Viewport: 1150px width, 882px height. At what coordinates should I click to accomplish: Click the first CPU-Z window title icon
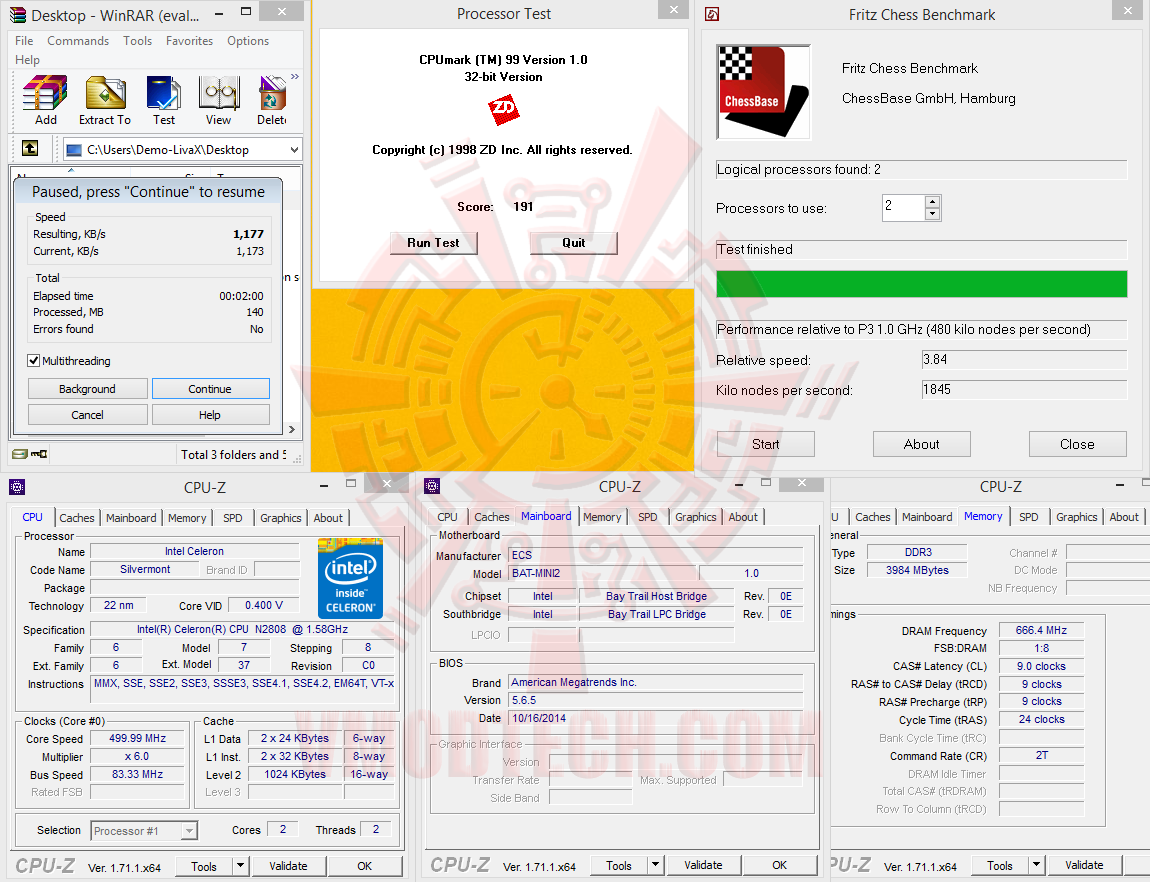[x=17, y=487]
